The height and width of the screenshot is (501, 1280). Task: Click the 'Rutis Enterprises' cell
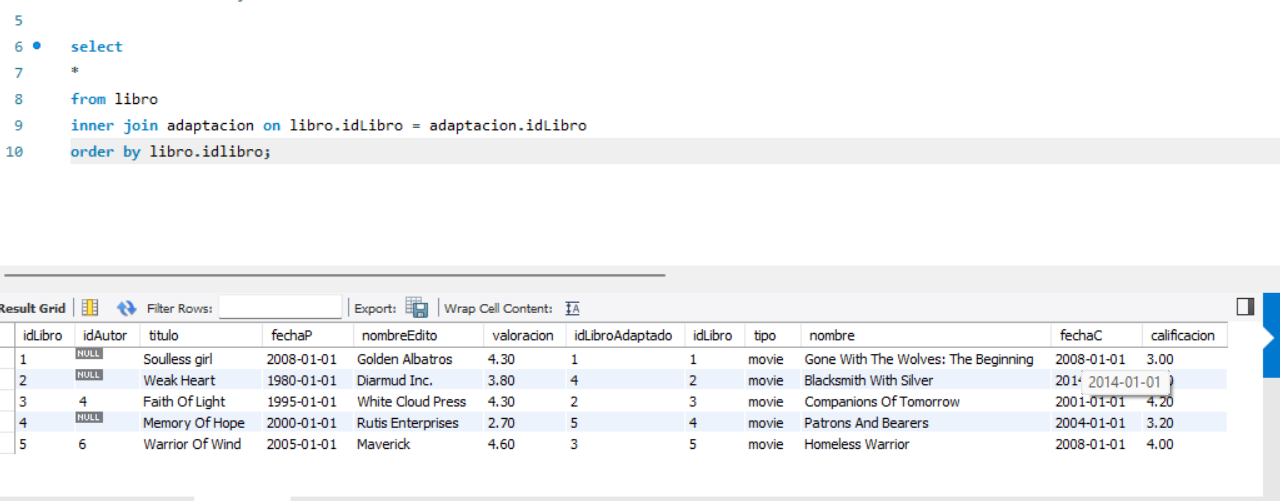point(407,423)
